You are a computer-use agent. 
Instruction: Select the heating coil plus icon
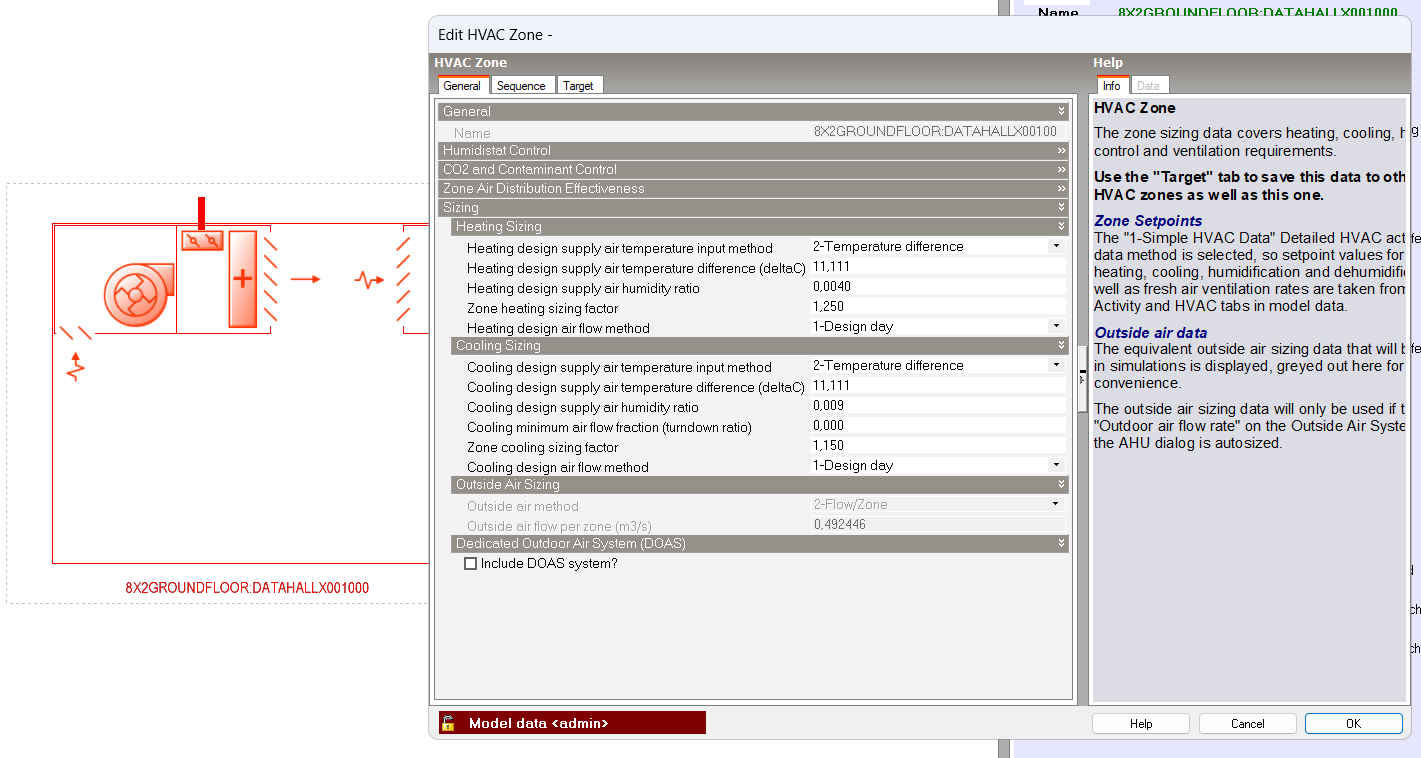242,279
